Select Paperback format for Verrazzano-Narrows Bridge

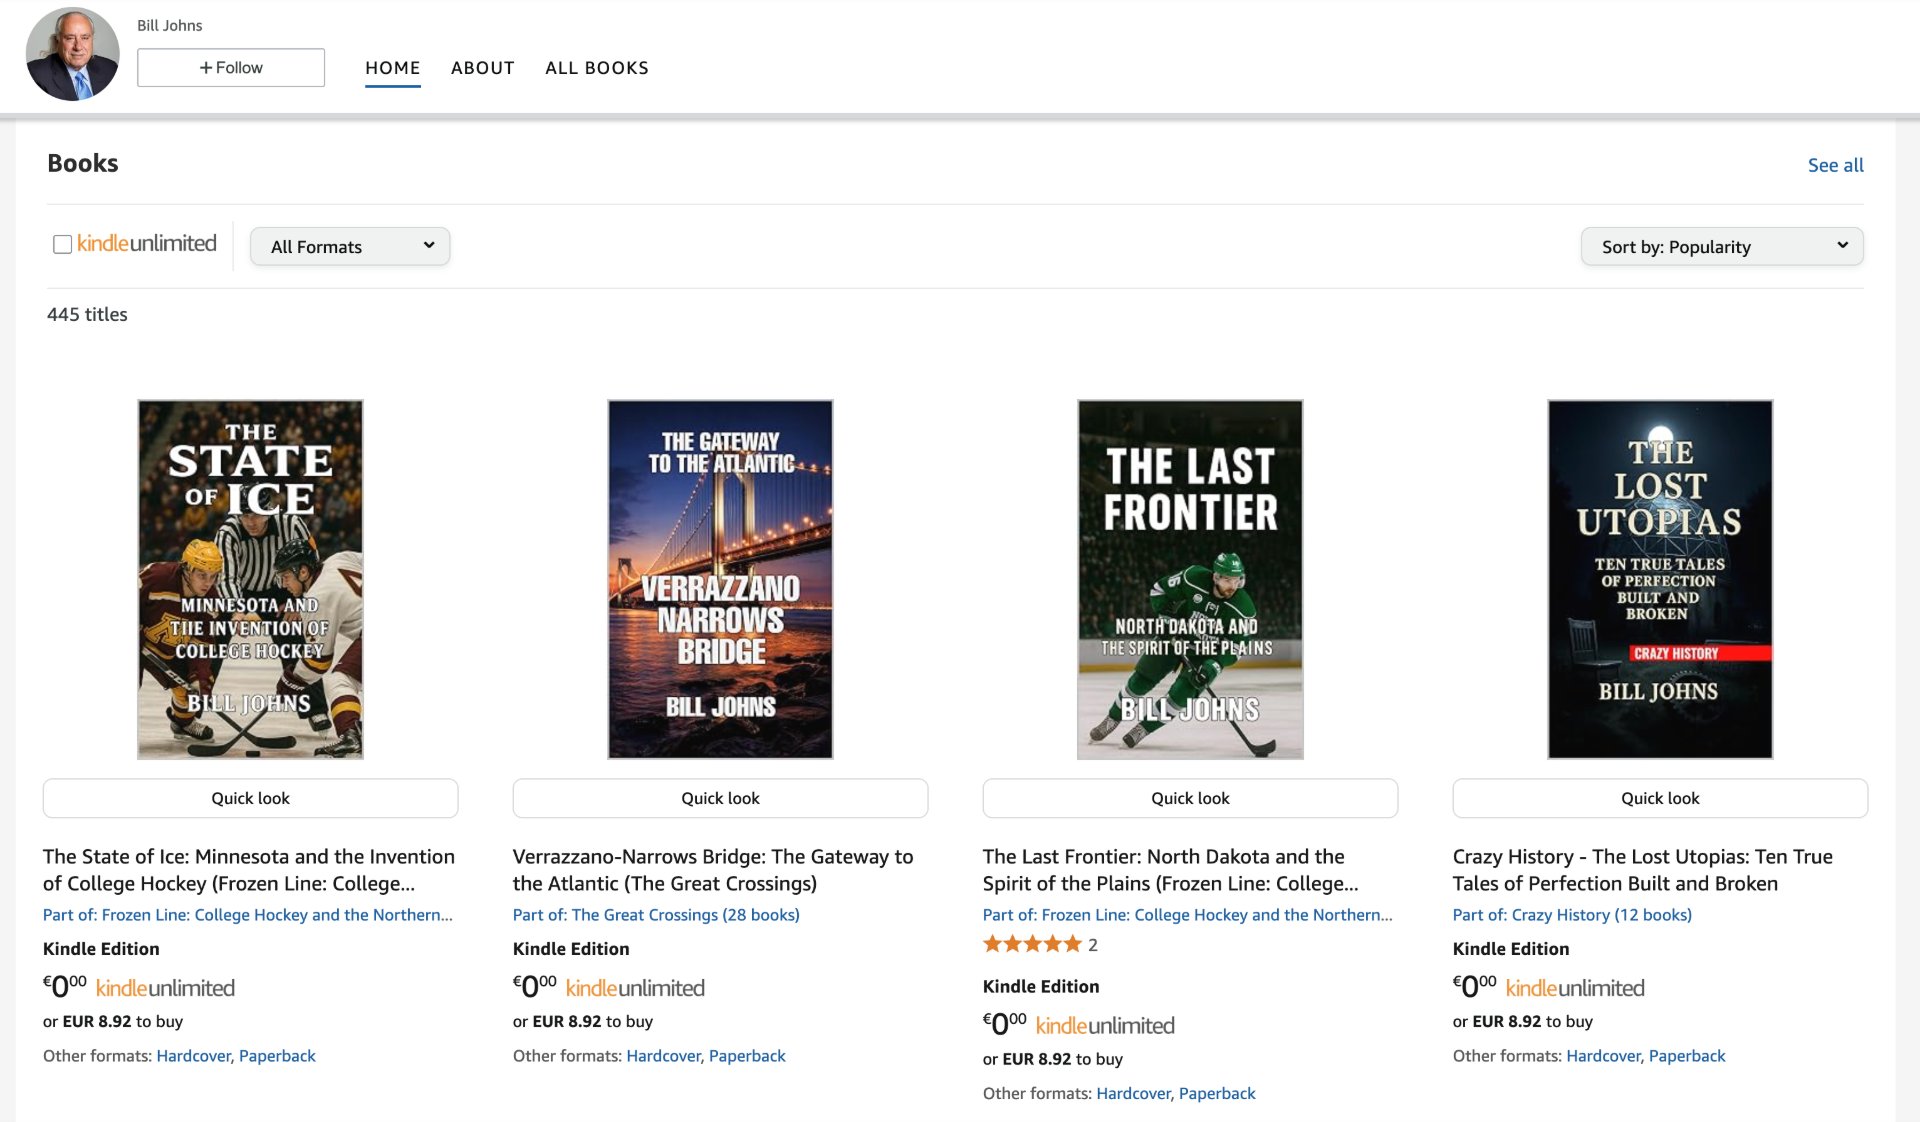tap(747, 1056)
